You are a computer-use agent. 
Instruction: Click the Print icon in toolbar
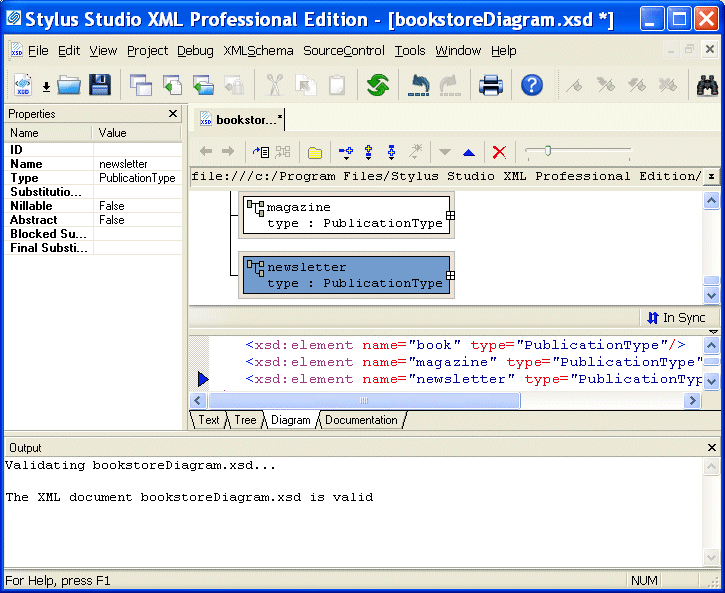click(x=490, y=85)
